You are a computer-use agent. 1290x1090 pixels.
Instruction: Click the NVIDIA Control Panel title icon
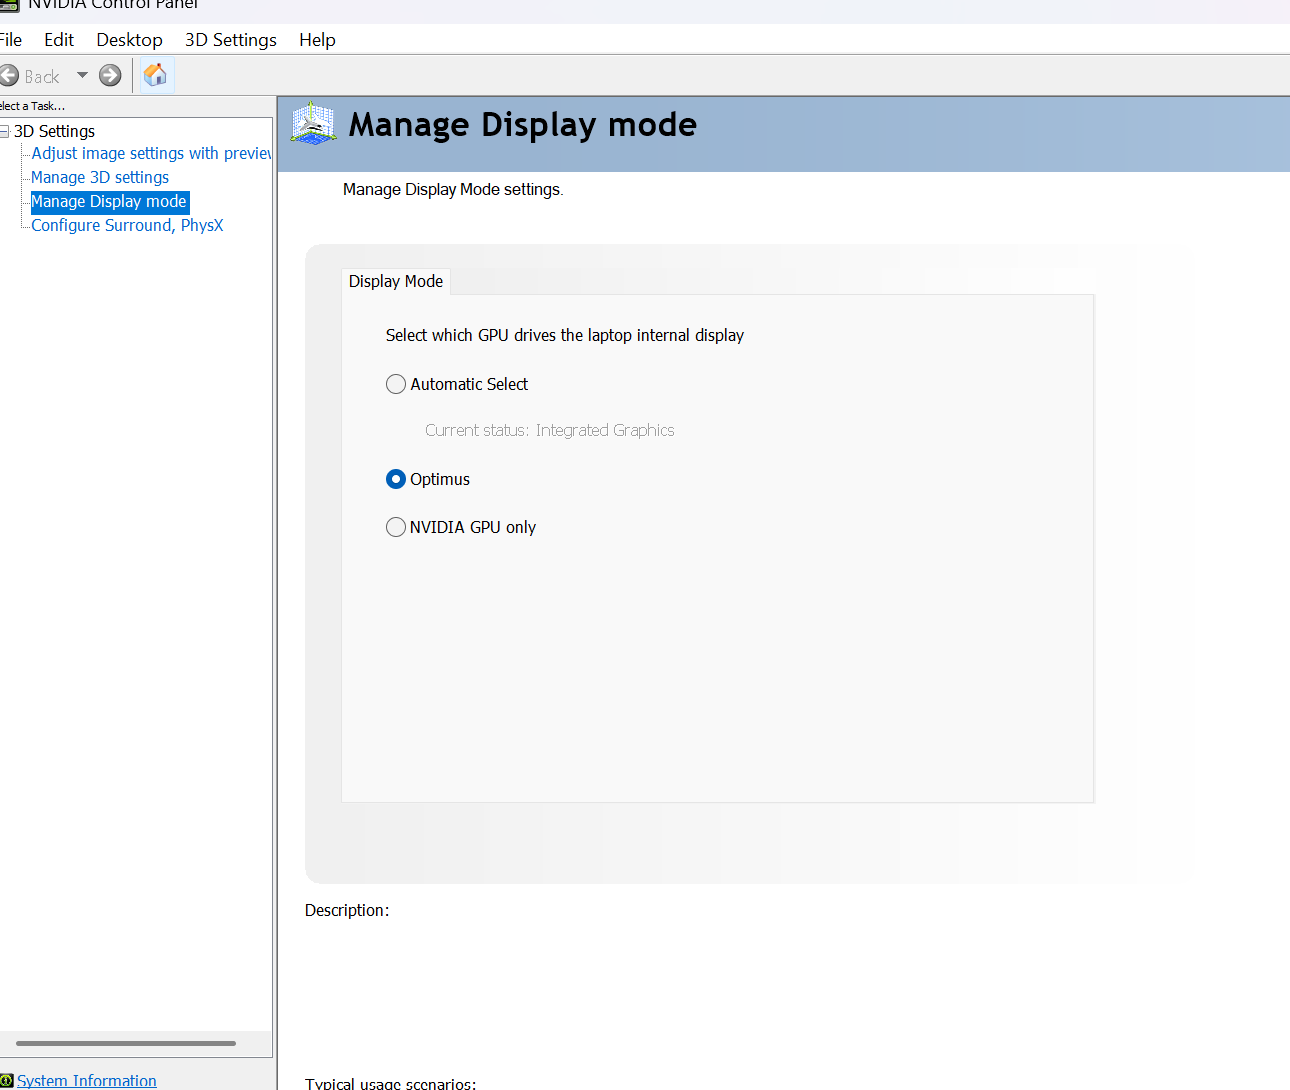click(x=8, y=5)
